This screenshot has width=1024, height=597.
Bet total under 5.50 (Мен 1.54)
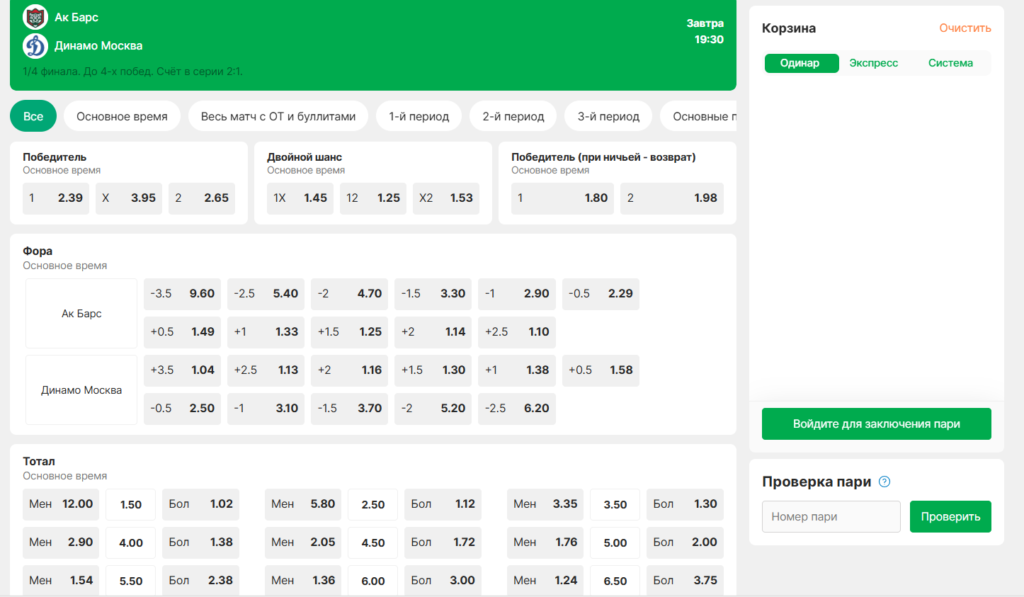(x=61, y=580)
